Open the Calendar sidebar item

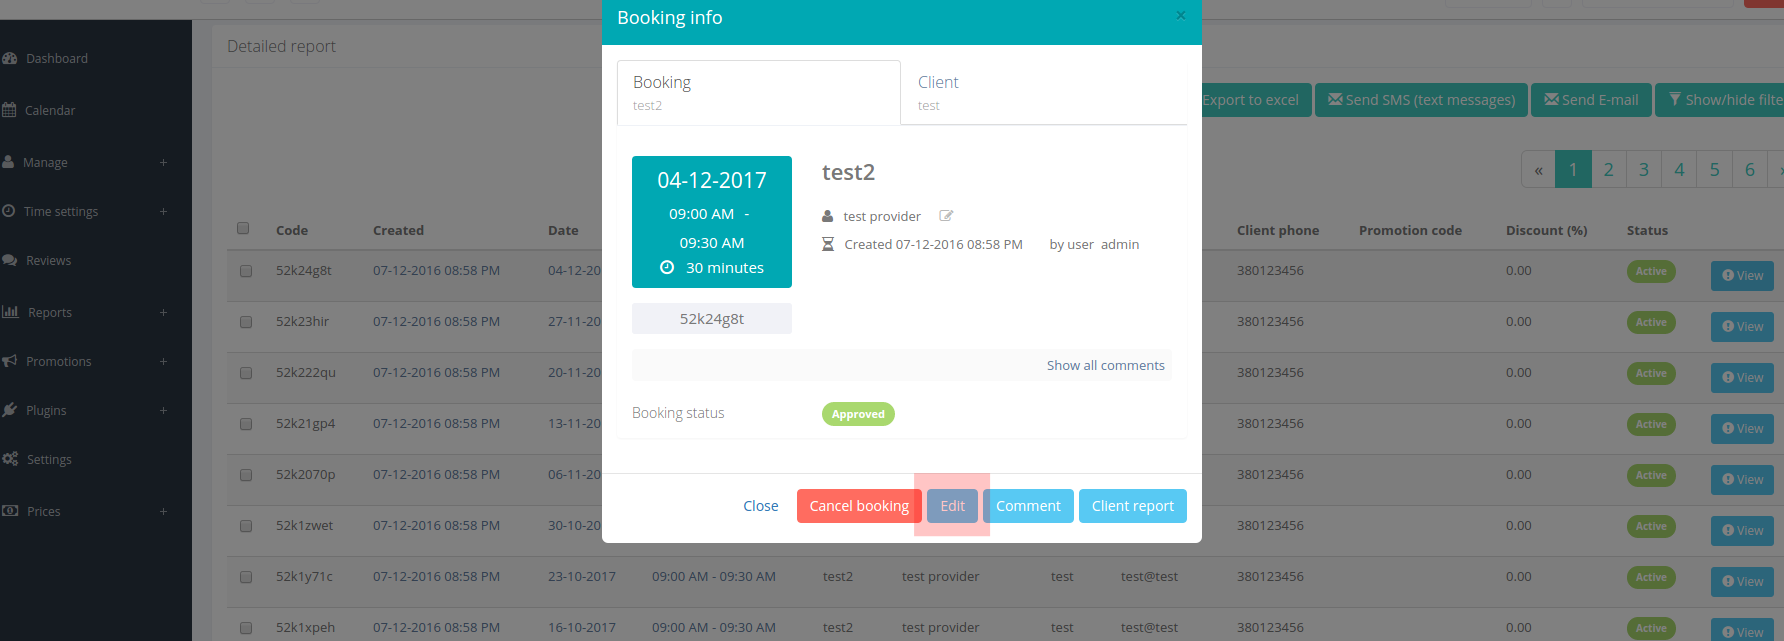coord(49,111)
